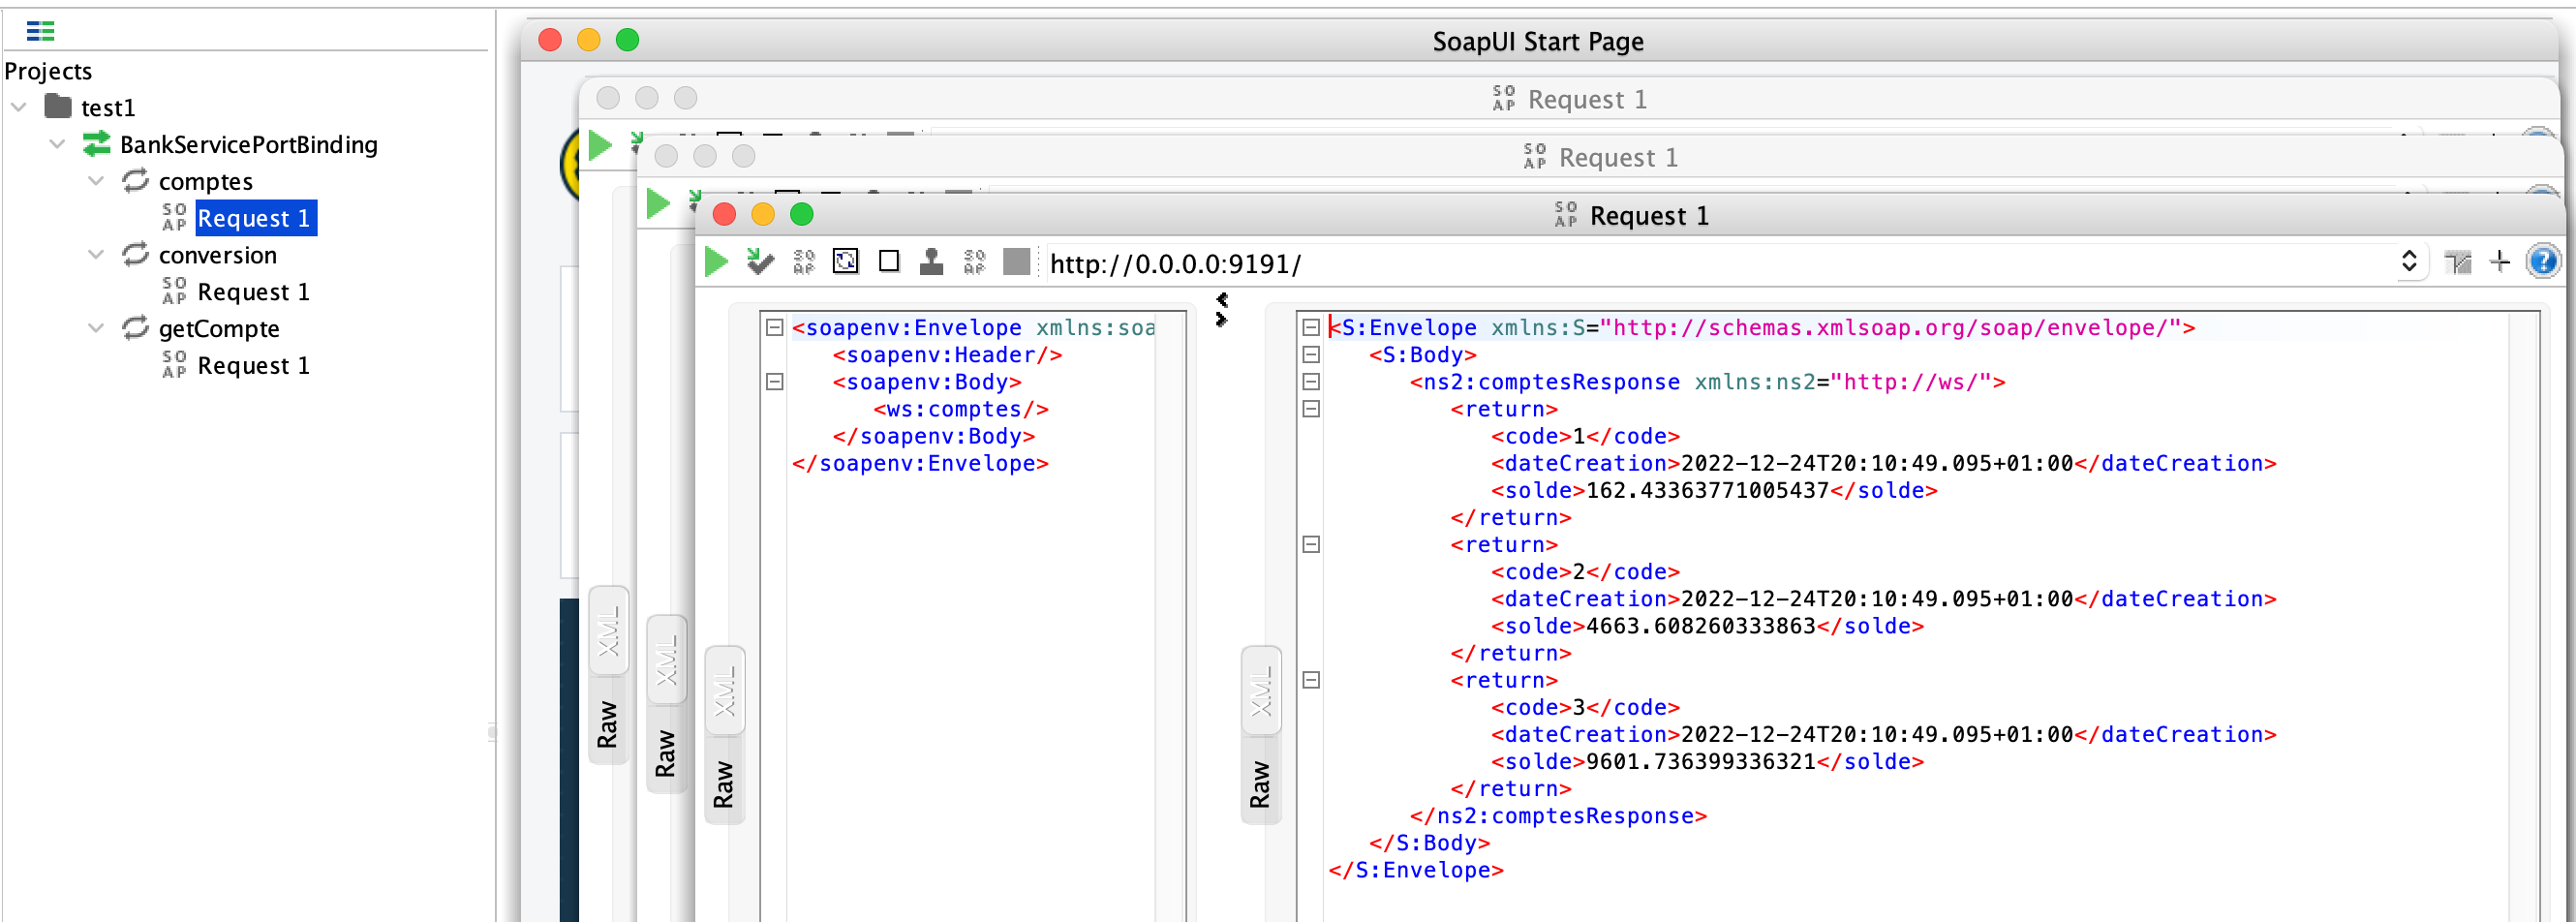
Task: Click the right-pointing splitter arrow between editors
Action: (1222, 320)
